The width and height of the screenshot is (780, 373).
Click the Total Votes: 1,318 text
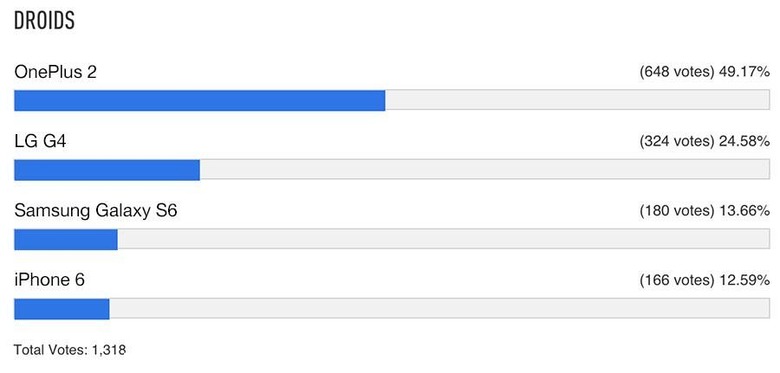click(x=70, y=350)
